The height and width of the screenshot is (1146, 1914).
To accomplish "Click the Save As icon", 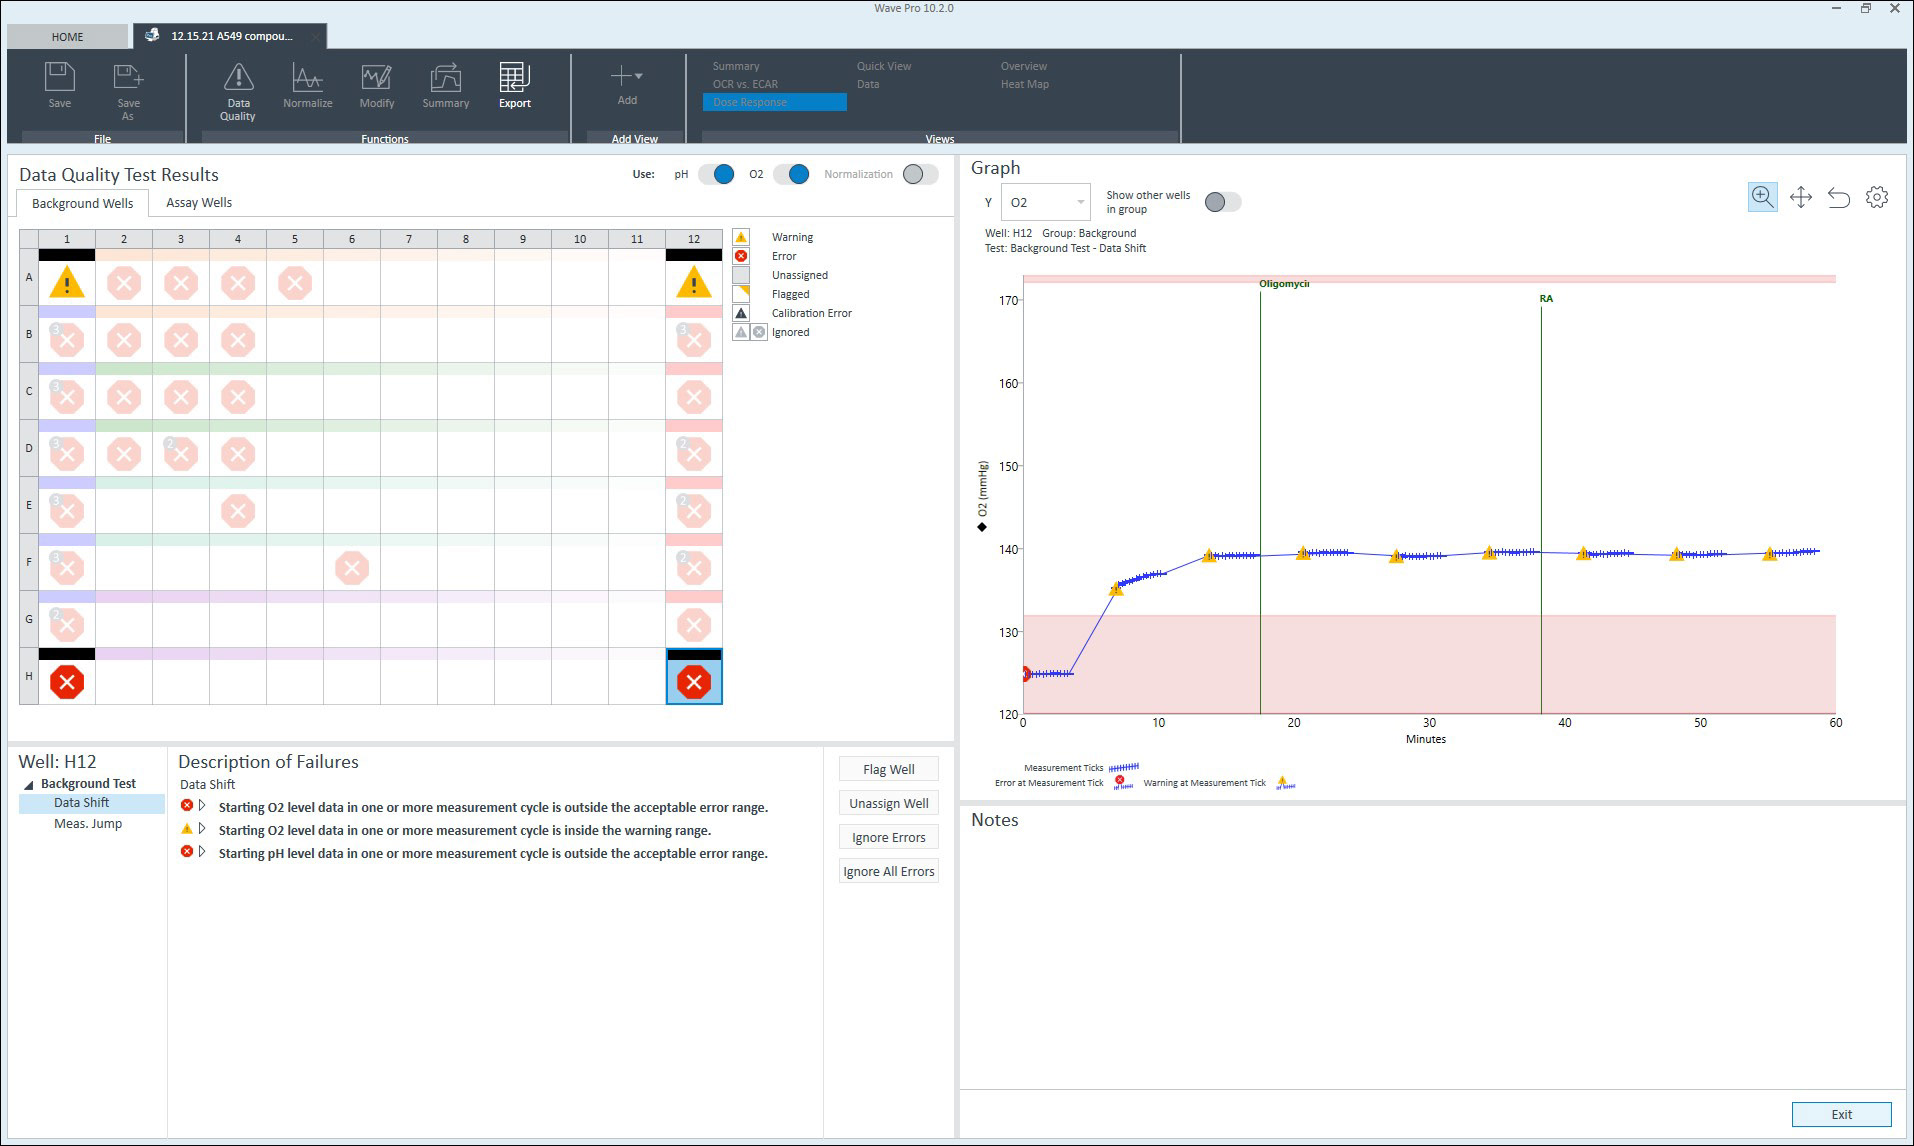I will coord(128,77).
